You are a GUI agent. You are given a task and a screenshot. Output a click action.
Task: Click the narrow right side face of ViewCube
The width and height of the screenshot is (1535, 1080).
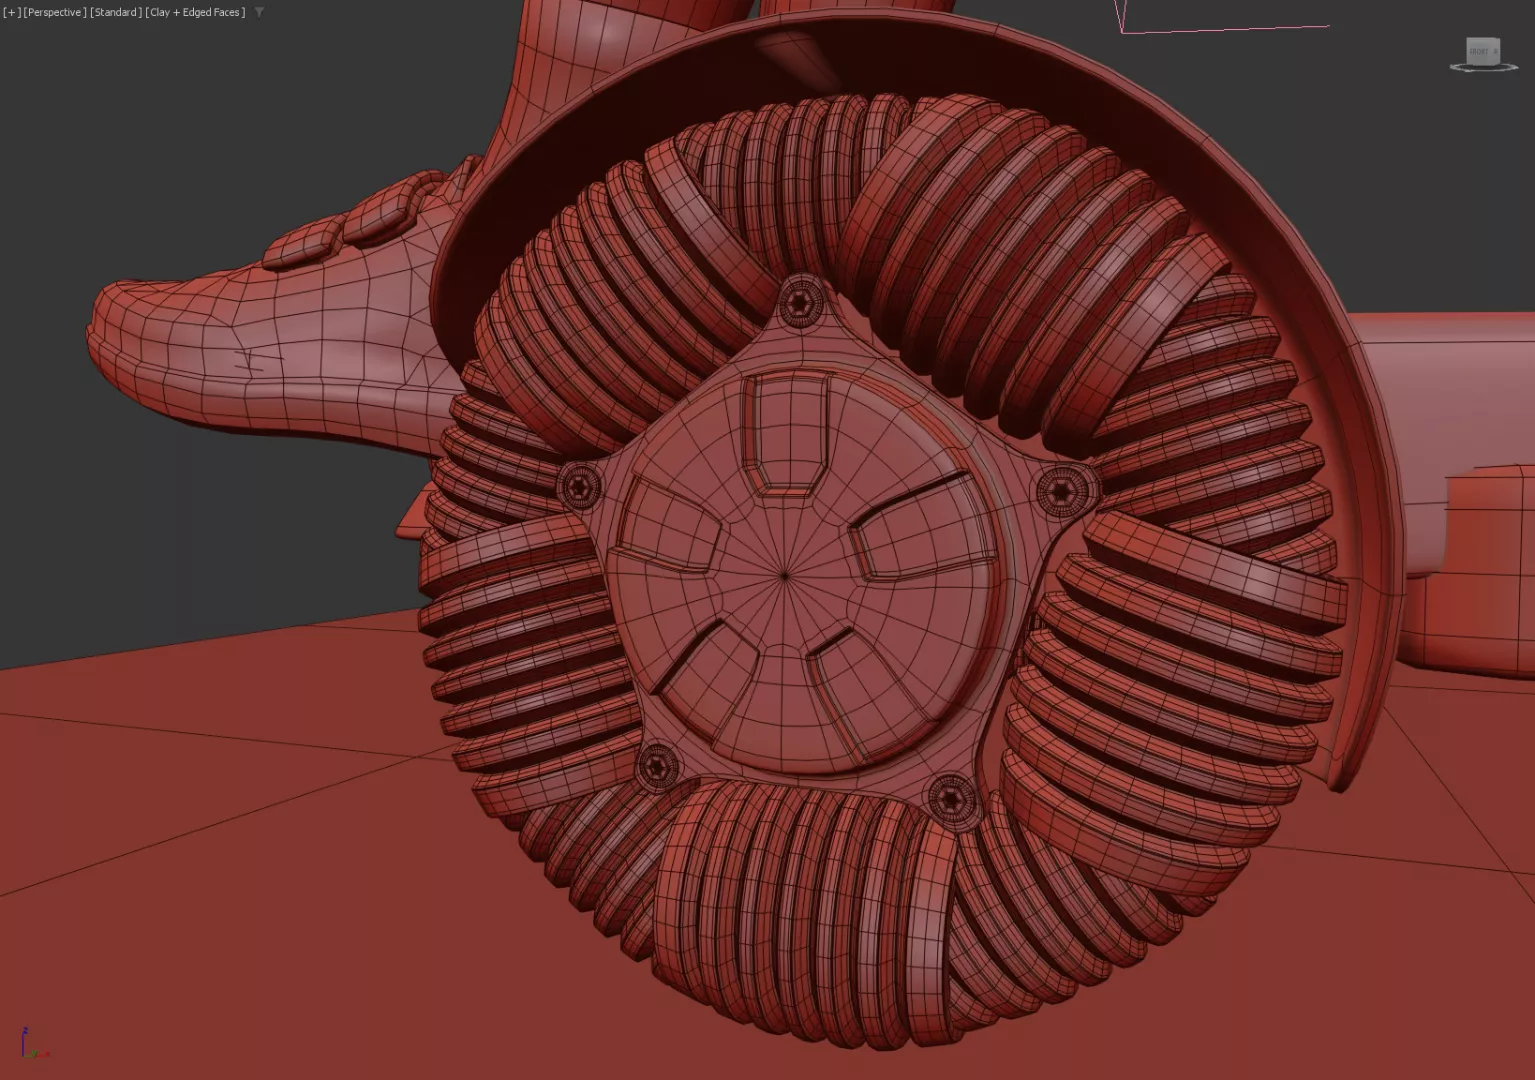[1497, 51]
